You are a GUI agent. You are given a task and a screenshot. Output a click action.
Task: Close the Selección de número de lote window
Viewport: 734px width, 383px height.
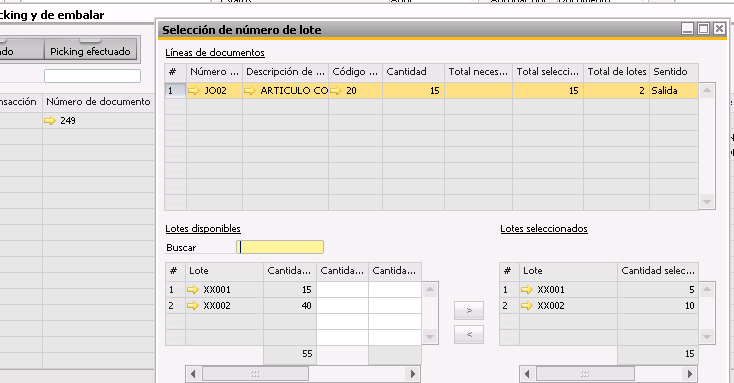(719, 29)
